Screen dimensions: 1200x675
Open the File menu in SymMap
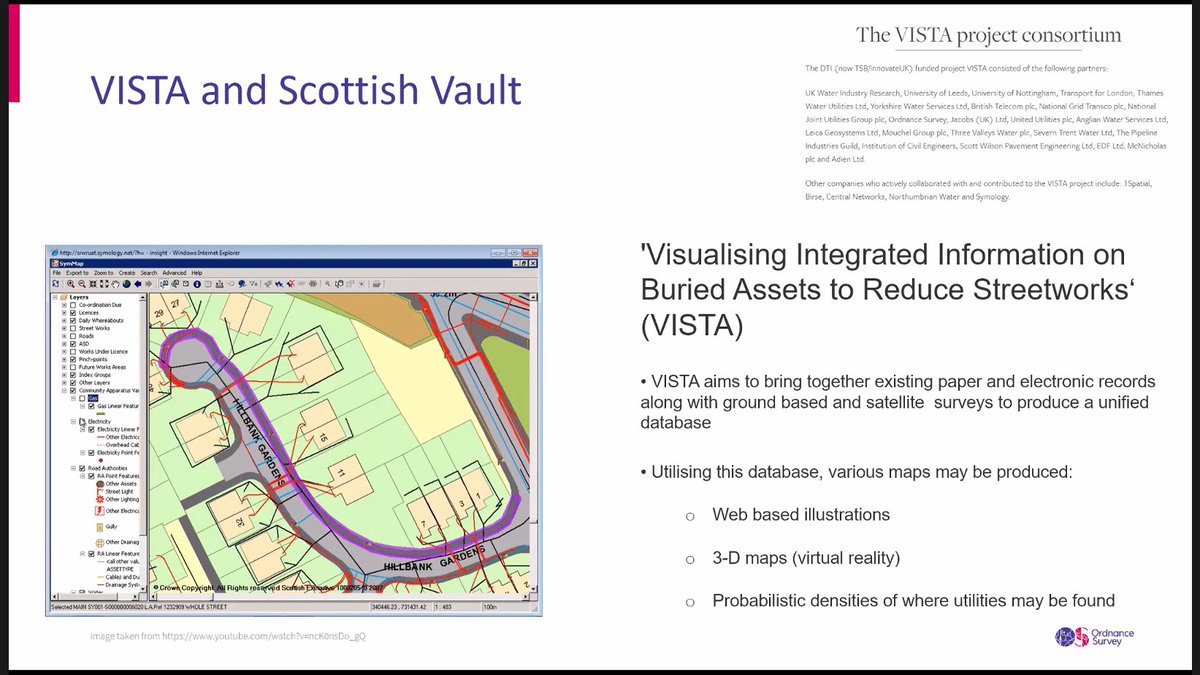tap(56, 272)
